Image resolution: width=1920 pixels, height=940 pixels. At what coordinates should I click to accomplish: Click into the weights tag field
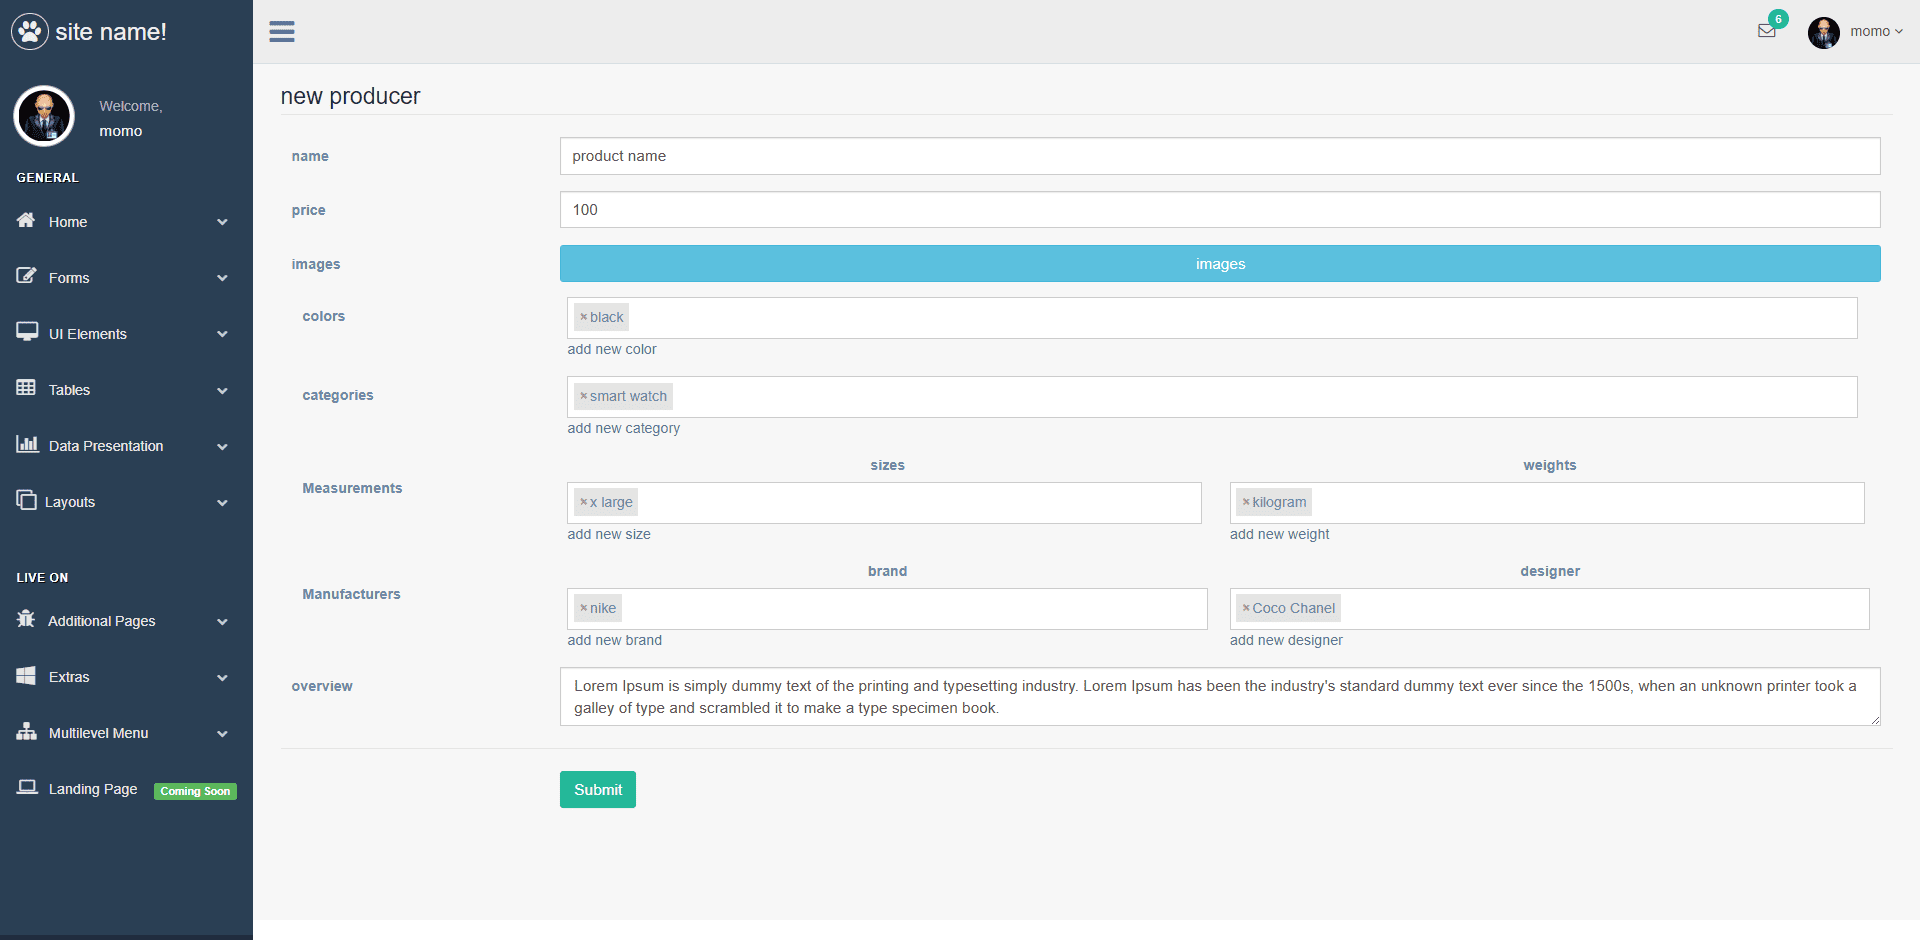(1547, 503)
